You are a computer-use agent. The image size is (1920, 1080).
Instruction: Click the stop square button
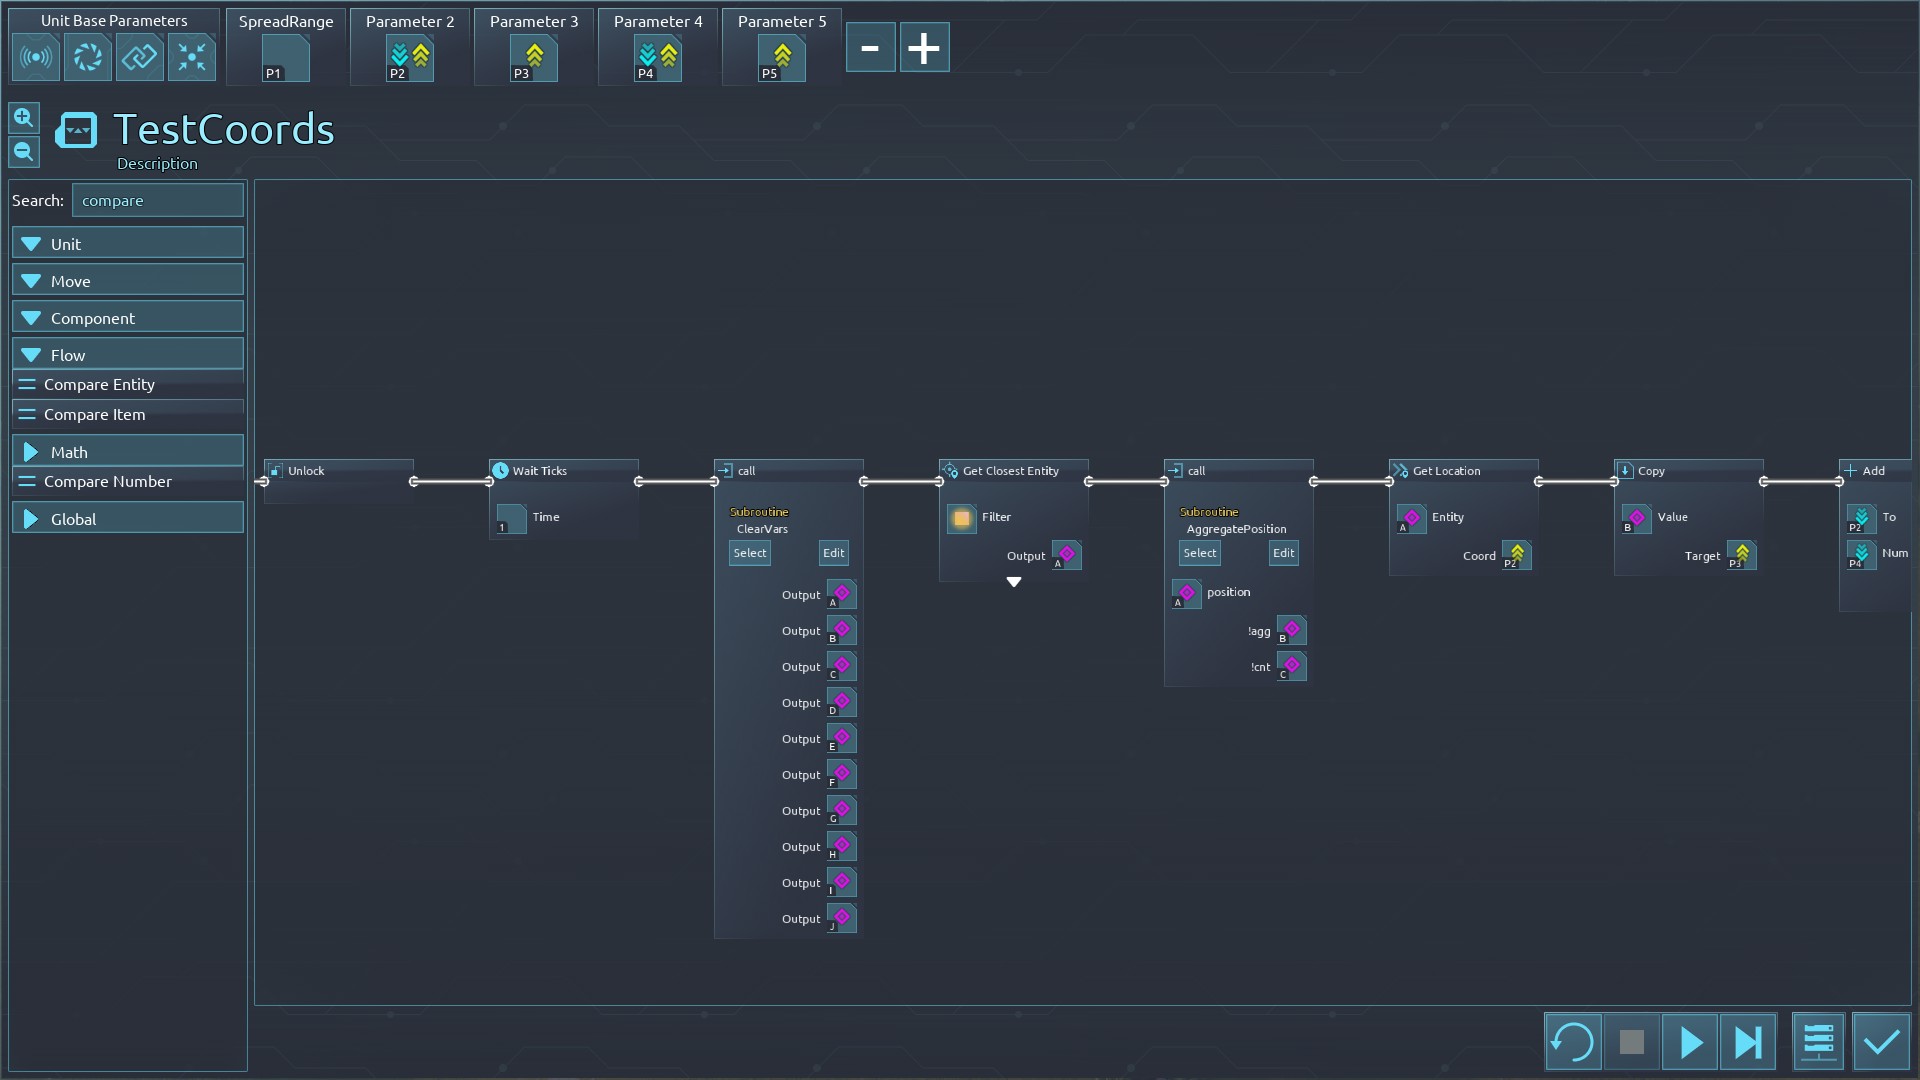pyautogui.click(x=1631, y=1042)
